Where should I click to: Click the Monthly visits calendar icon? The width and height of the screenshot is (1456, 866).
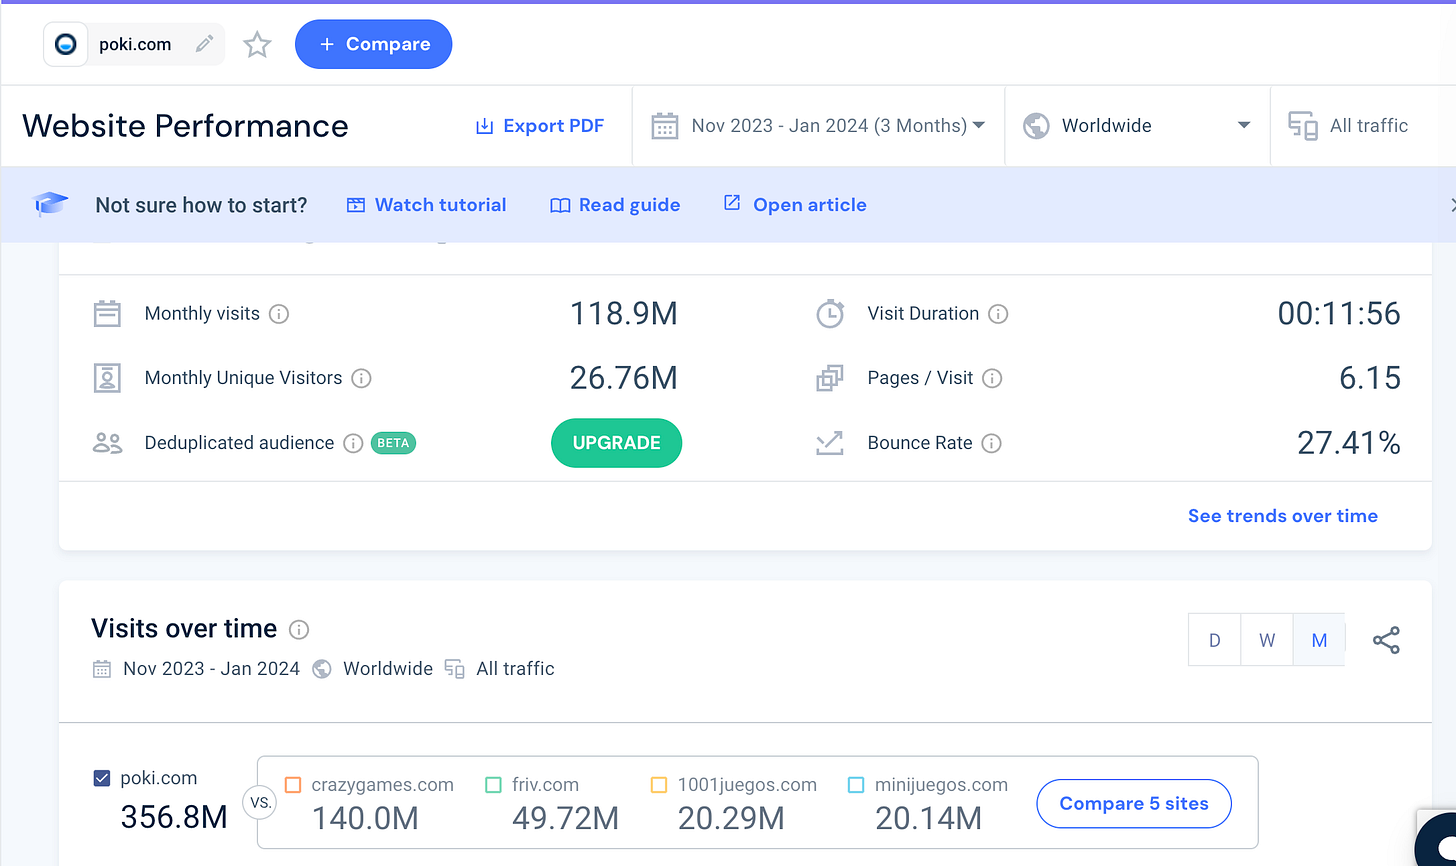pyautogui.click(x=107, y=314)
